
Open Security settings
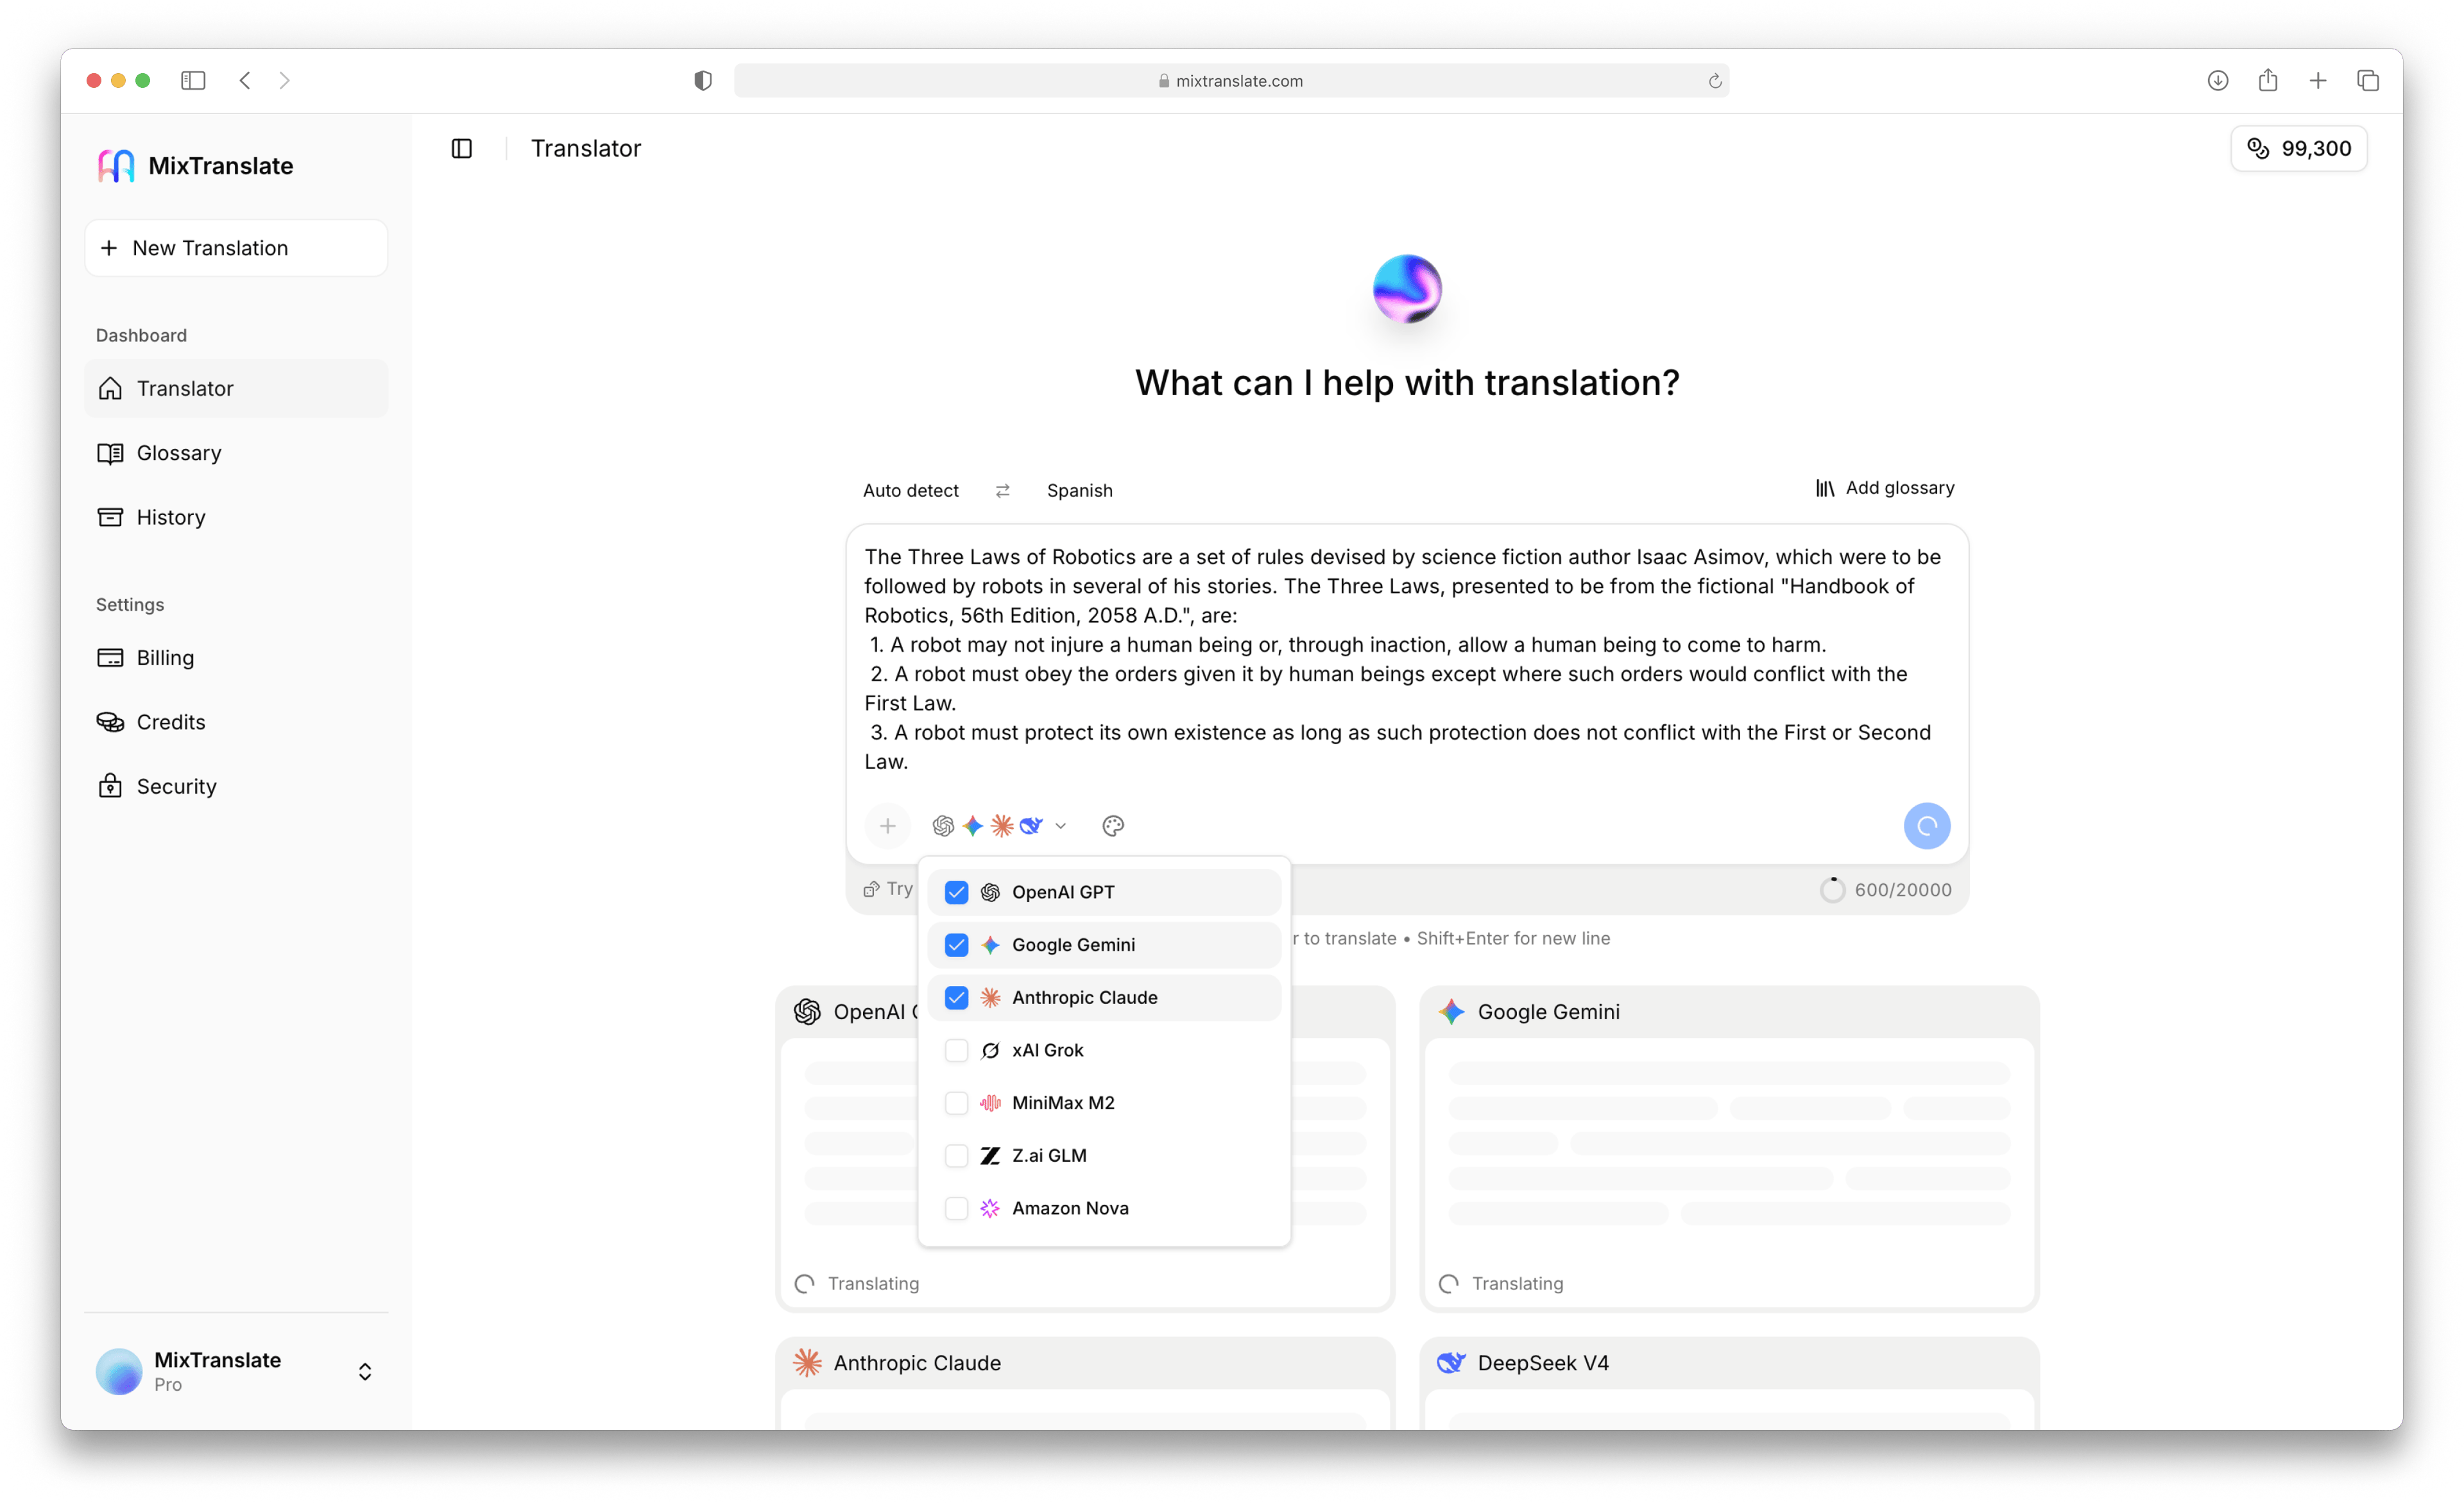[x=236, y=786]
